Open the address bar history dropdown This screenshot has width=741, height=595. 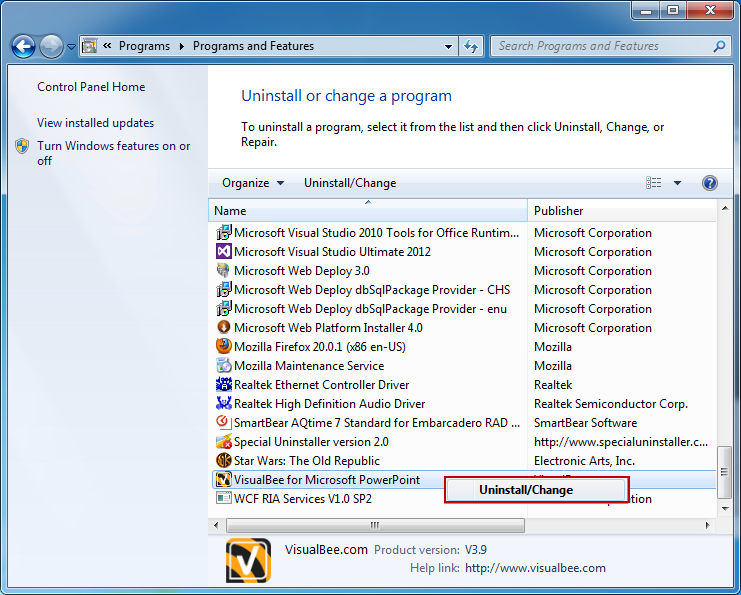(x=448, y=47)
